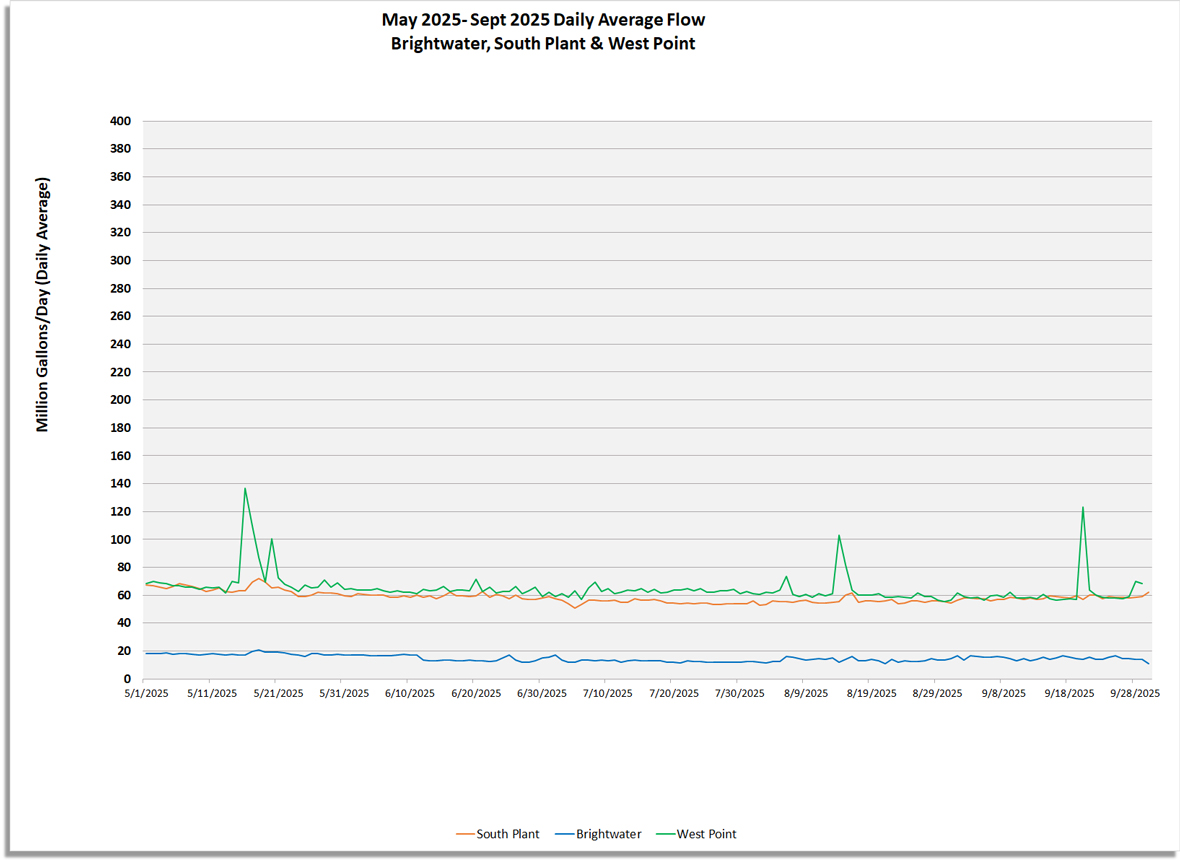This screenshot has height=861, width=1180.
Task: Click the tallest West Point spike near 5/21
Action: click(x=245, y=490)
